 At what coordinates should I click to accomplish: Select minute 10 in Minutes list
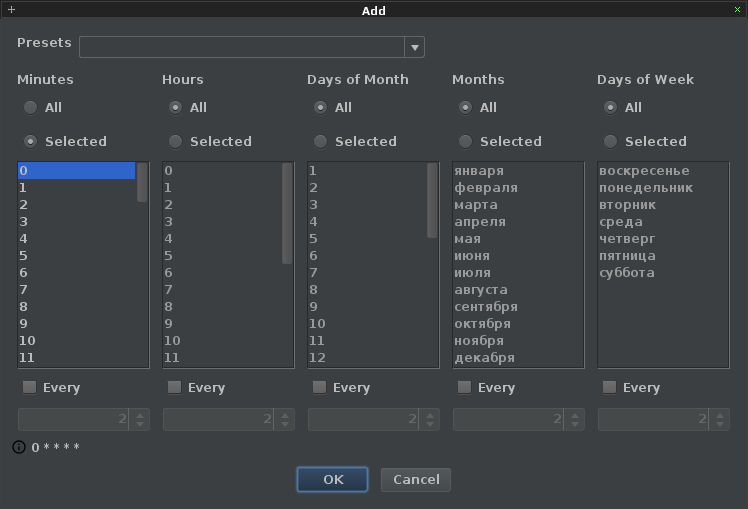(77, 341)
